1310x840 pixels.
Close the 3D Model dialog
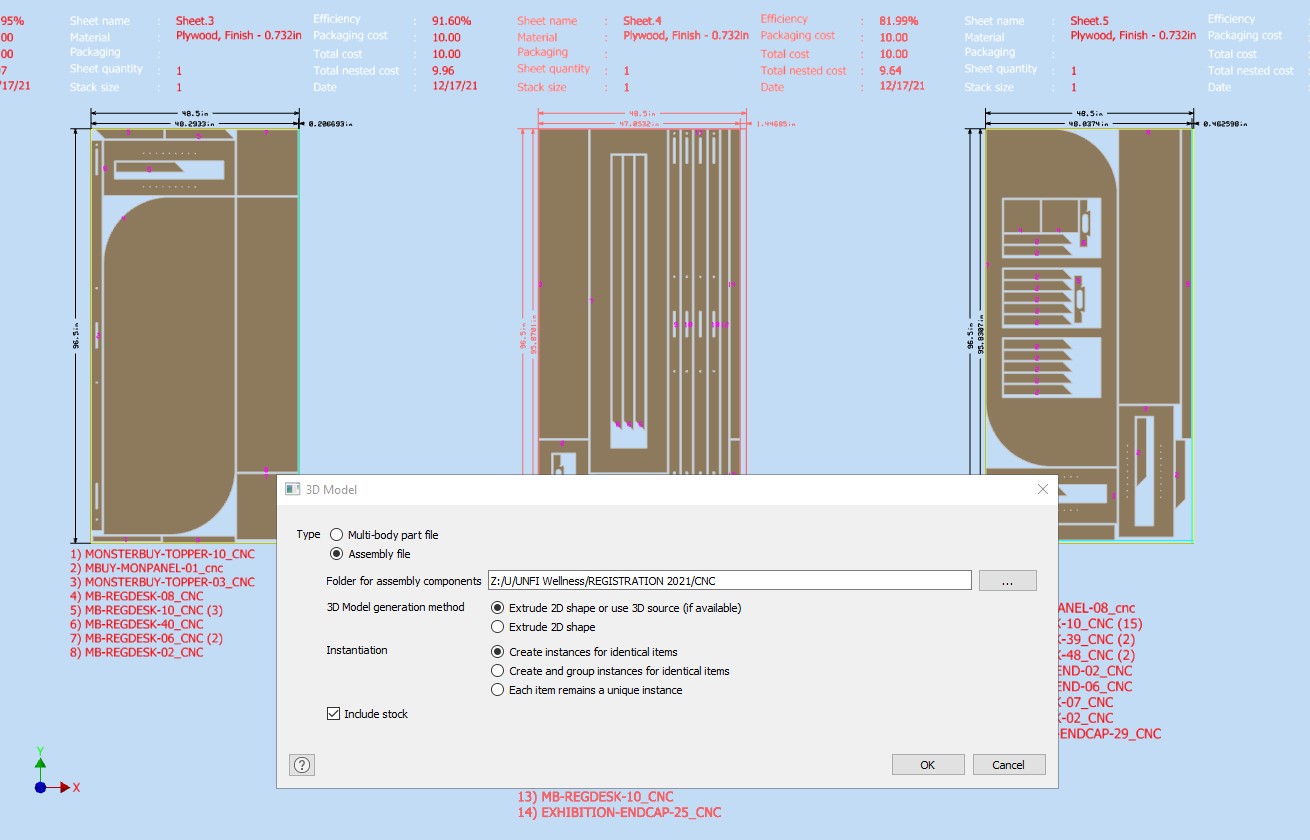pyautogui.click(x=1043, y=489)
